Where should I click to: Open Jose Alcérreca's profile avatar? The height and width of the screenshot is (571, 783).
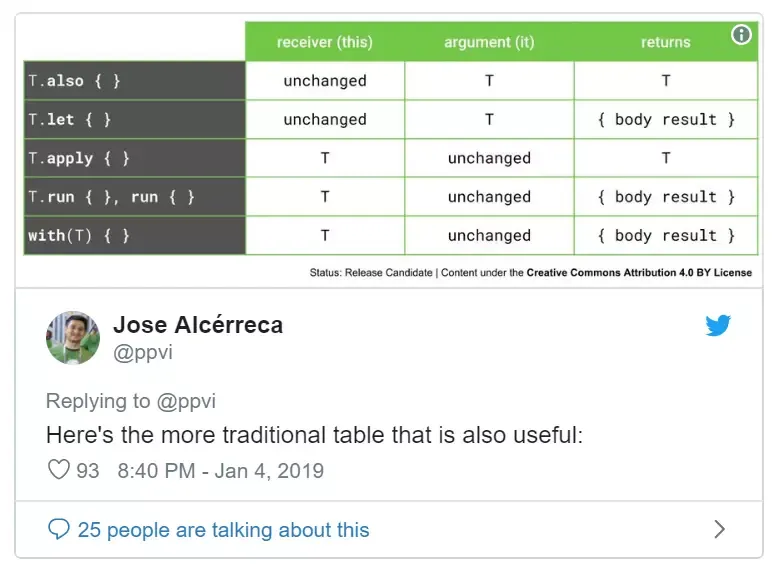pyautogui.click(x=73, y=338)
